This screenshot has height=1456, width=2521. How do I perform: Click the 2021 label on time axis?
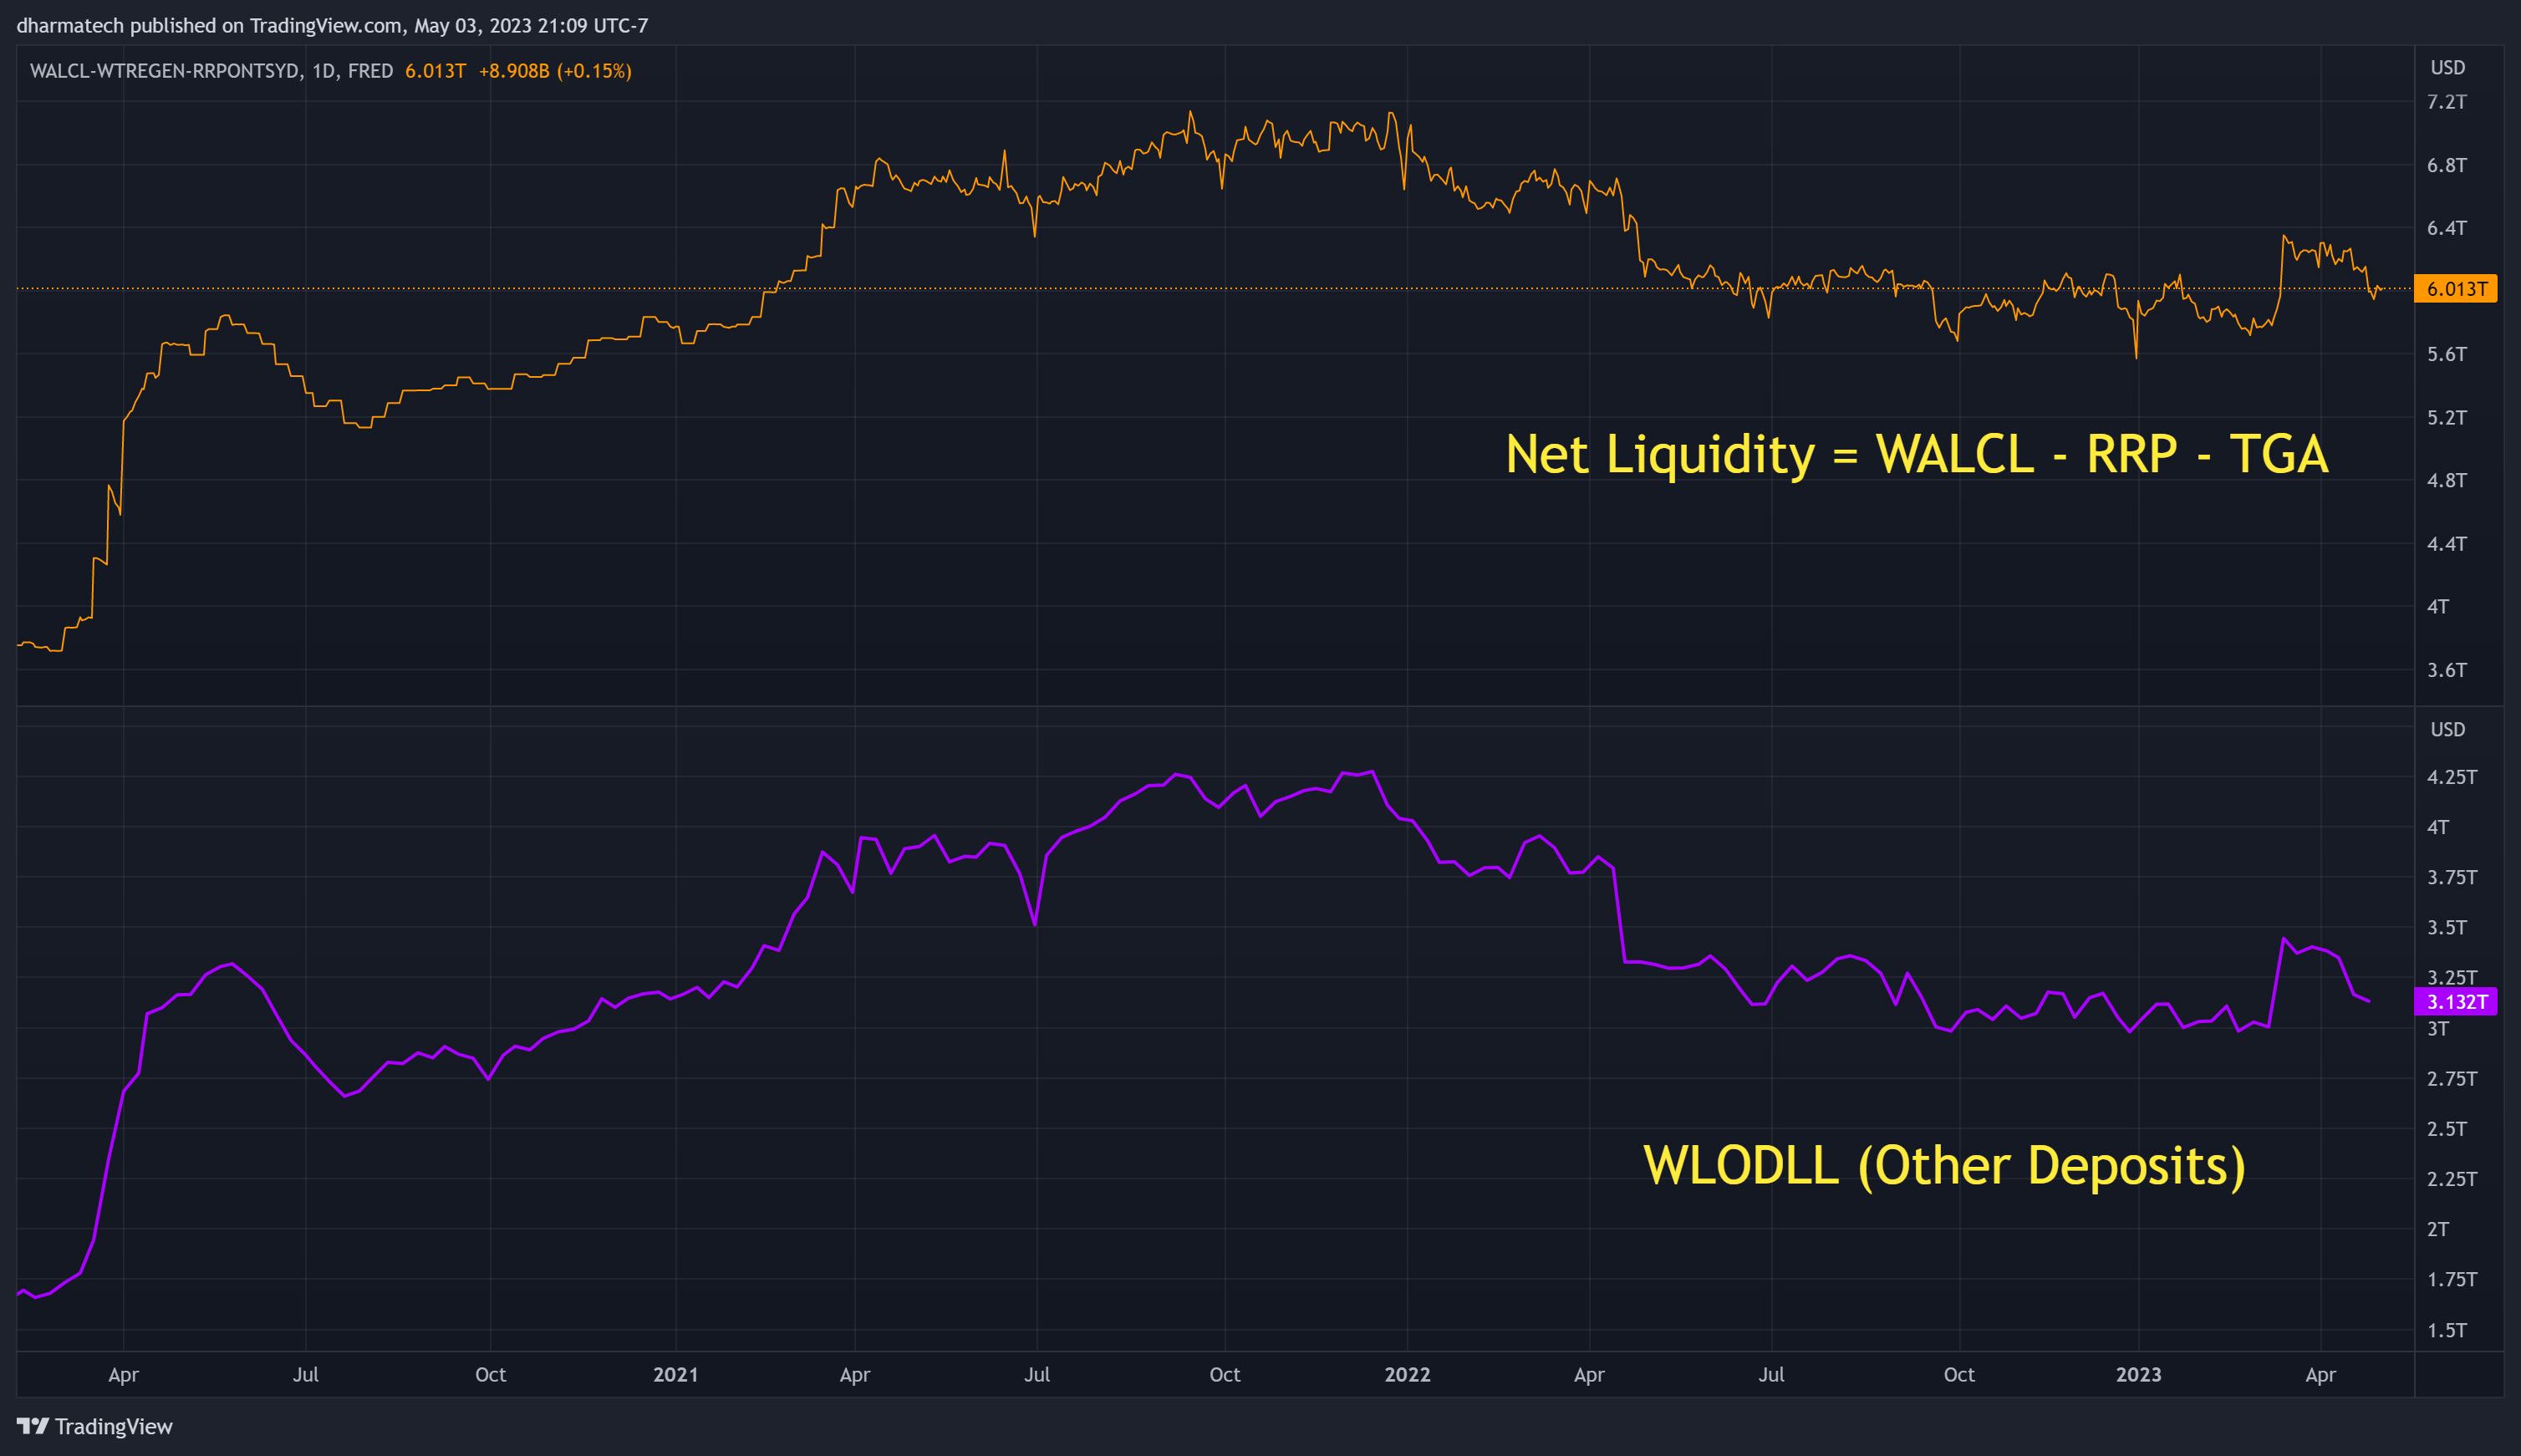[676, 1374]
